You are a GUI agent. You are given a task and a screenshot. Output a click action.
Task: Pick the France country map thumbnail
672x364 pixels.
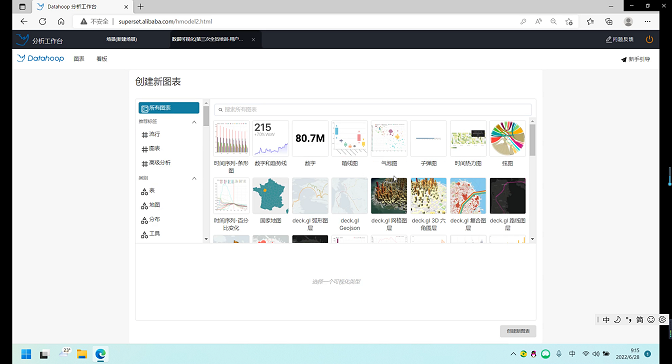[271, 196]
